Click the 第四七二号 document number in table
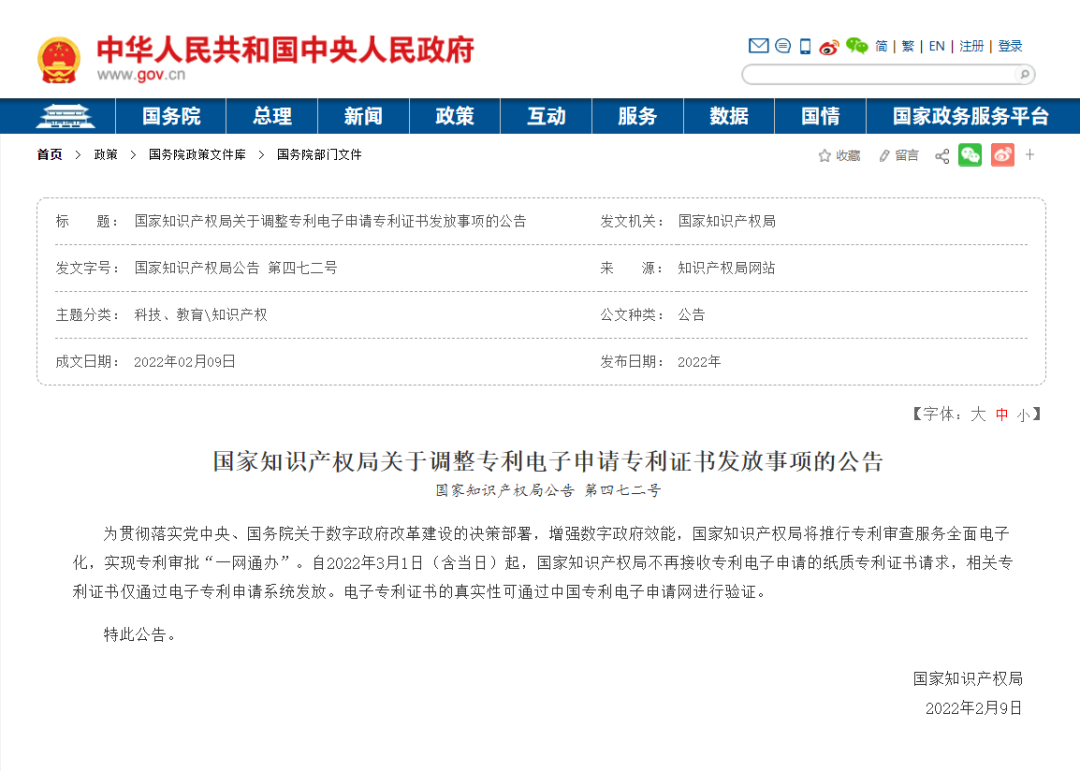1080x771 pixels. [x=302, y=268]
